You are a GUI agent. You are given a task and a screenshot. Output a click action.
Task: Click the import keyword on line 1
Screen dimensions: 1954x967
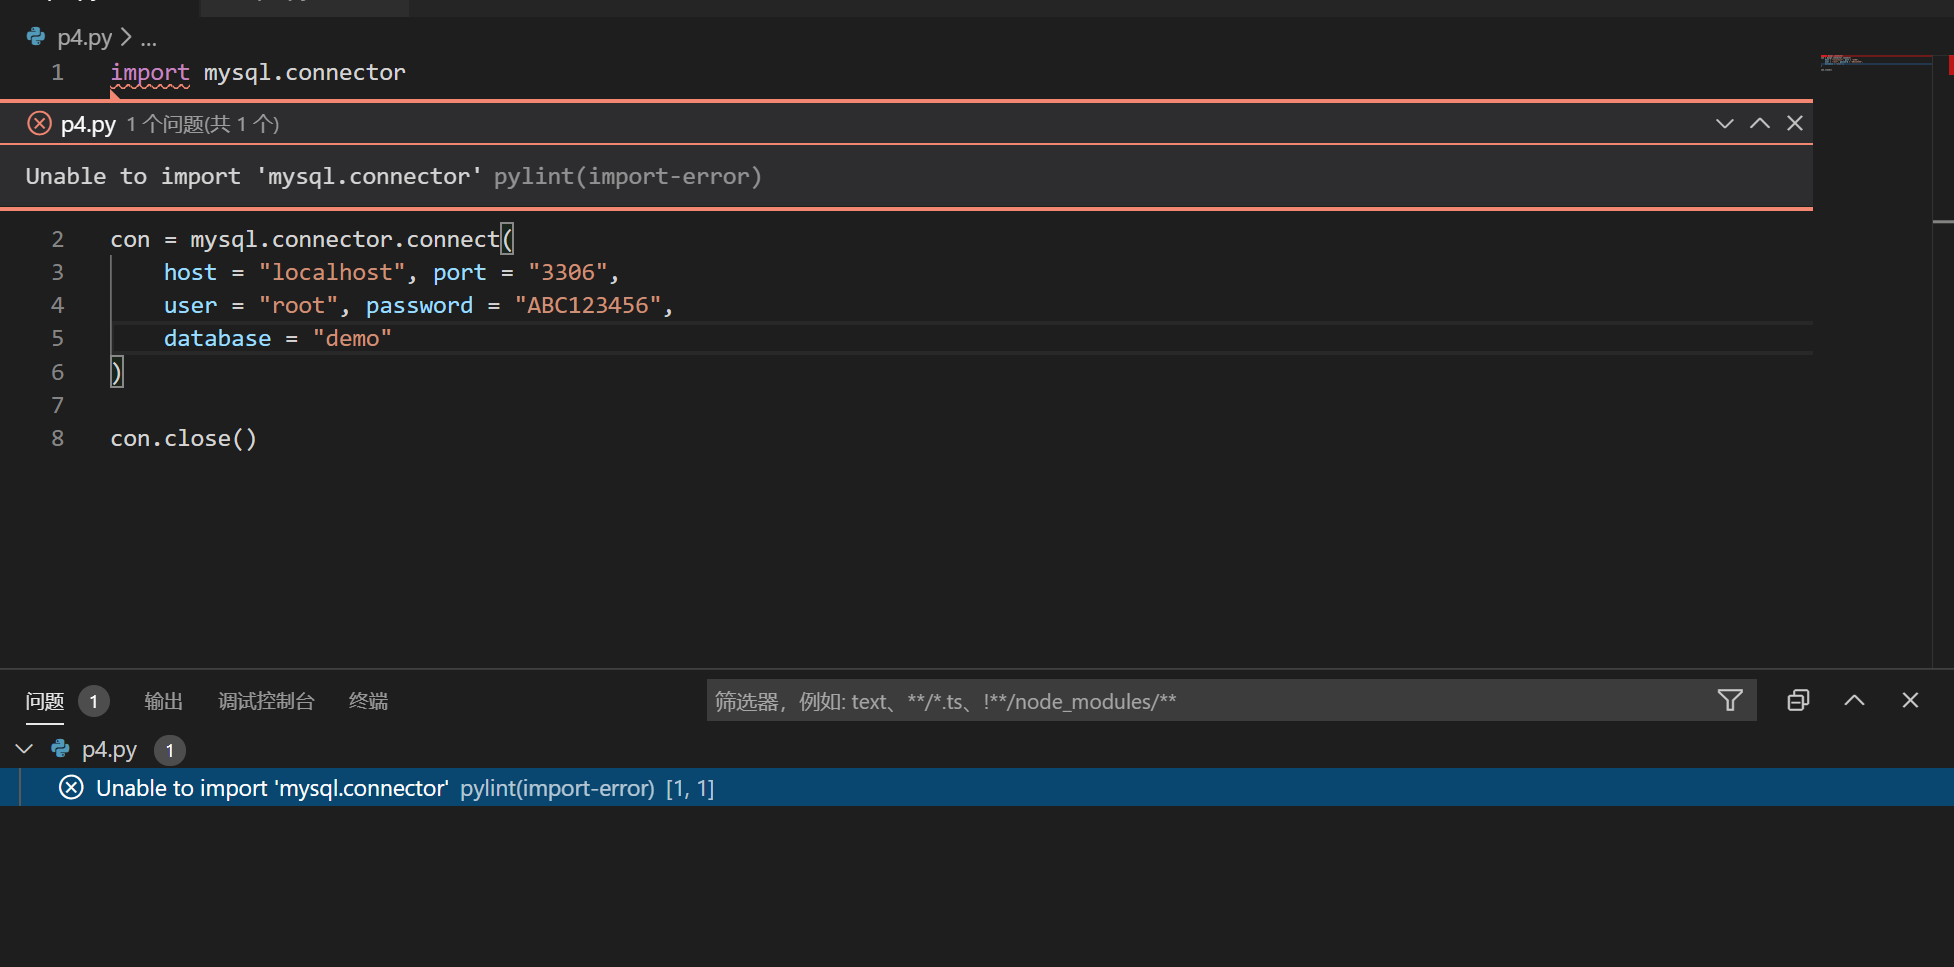tap(150, 72)
